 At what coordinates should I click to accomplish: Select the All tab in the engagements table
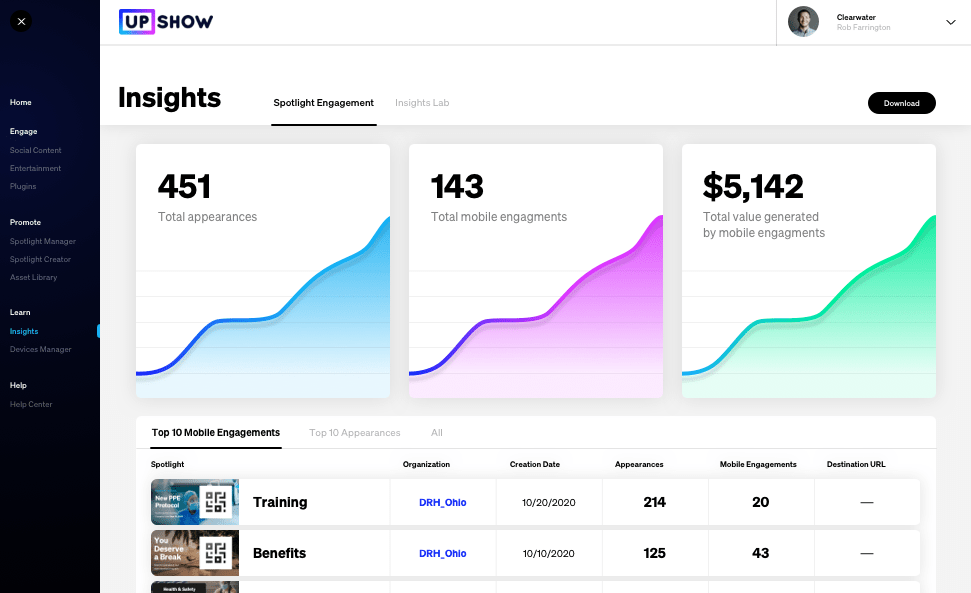(x=437, y=432)
